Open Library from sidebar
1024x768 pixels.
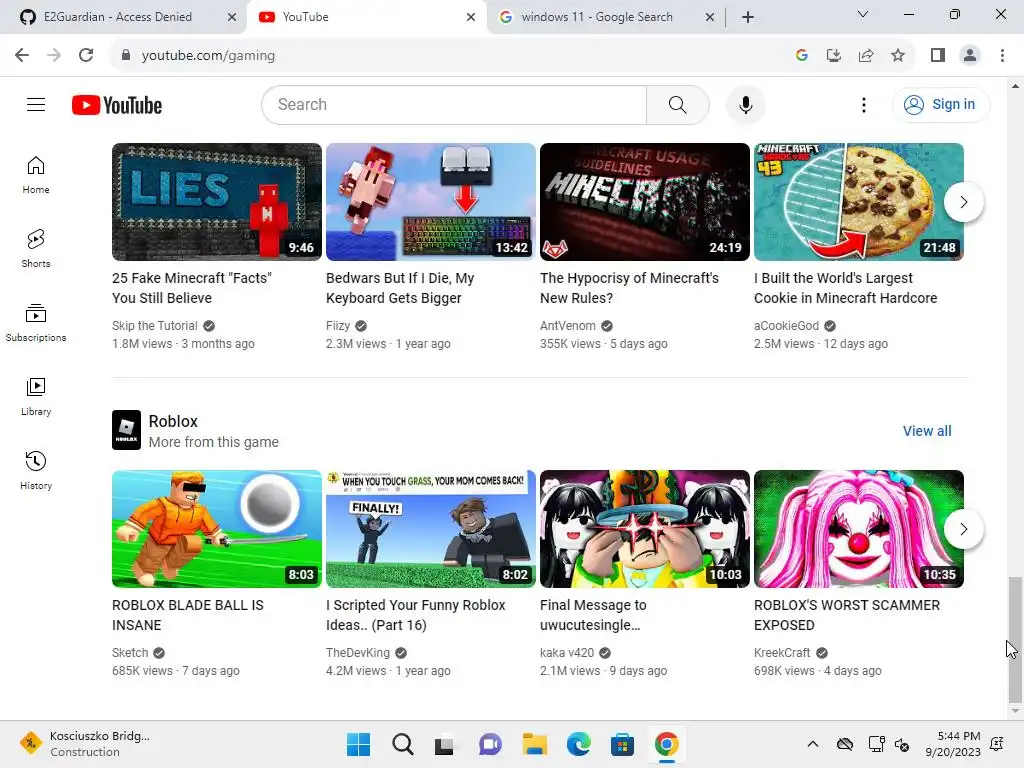[36, 396]
